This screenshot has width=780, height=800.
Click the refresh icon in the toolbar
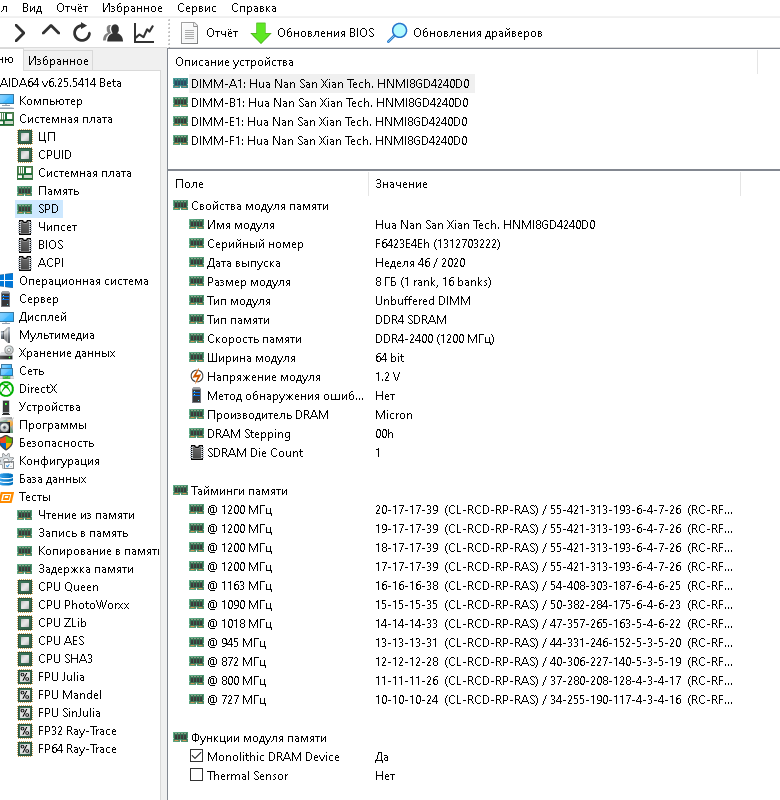point(82,33)
